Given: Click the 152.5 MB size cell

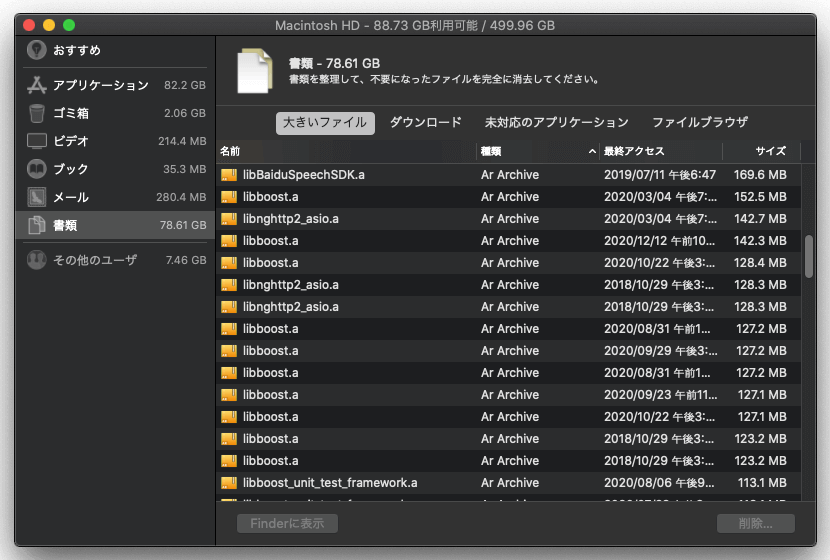Looking at the screenshot, I should 760,197.
